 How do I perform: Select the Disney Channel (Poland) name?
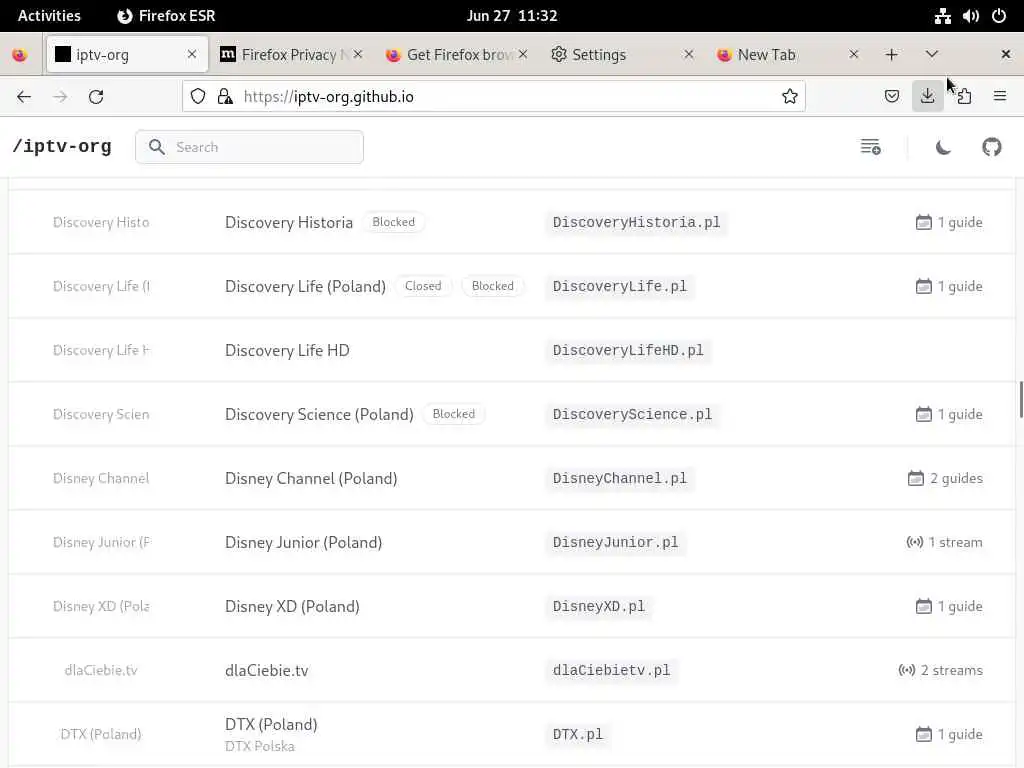[311, 478]
